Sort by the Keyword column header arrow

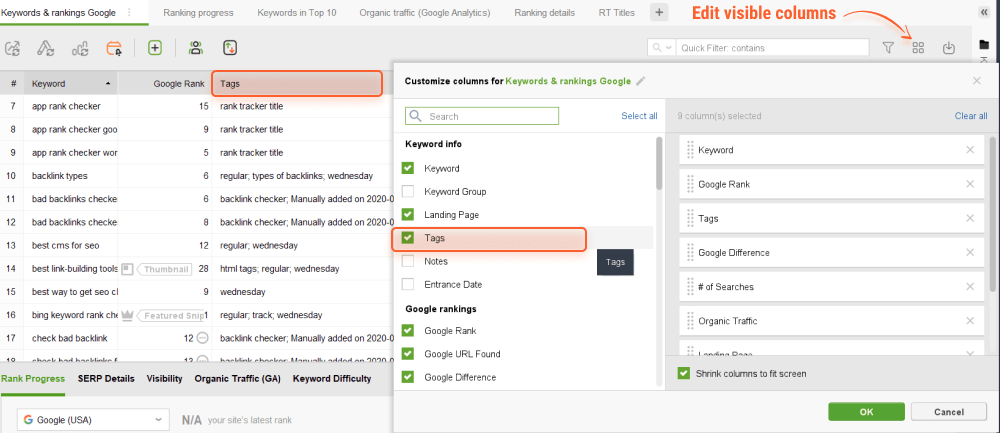coord(107,84)
